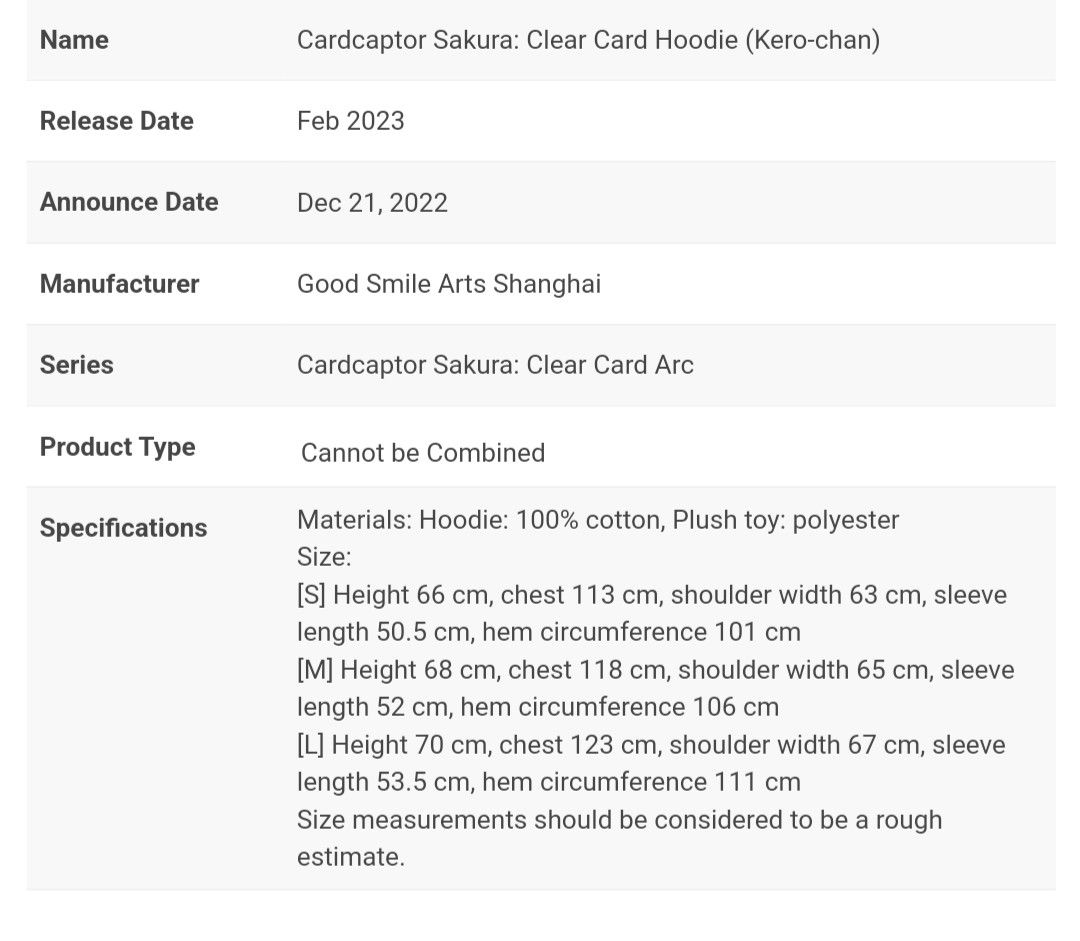Select the Cardcaptor Sakura Hoodie (Kero-chan) product name

(588, 40)
